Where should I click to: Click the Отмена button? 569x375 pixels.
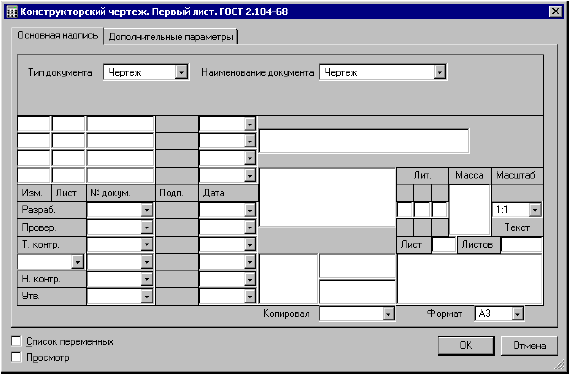(529, 346)
